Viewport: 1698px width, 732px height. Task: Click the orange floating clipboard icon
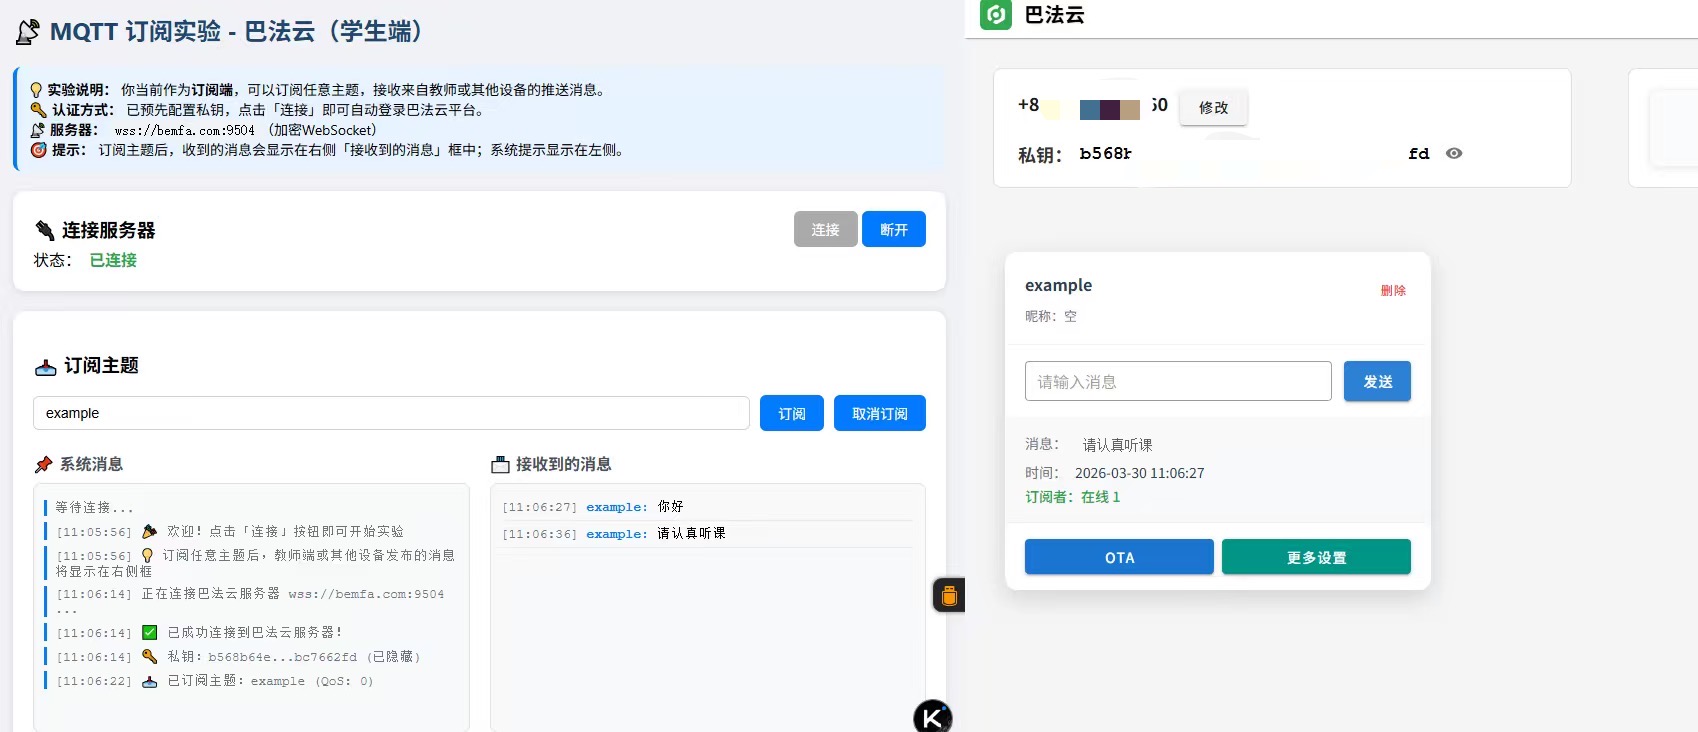(949, 596)
